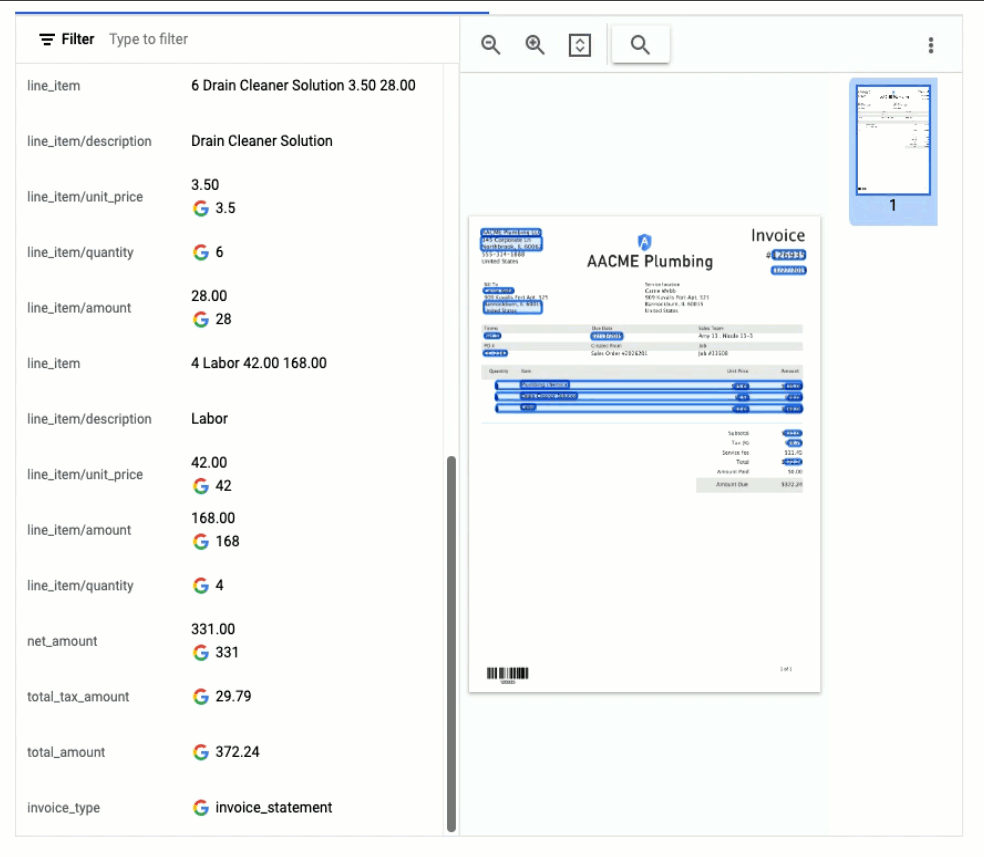
Task: Click the Google icon beside invoice_statement
Action: (201, 807)
